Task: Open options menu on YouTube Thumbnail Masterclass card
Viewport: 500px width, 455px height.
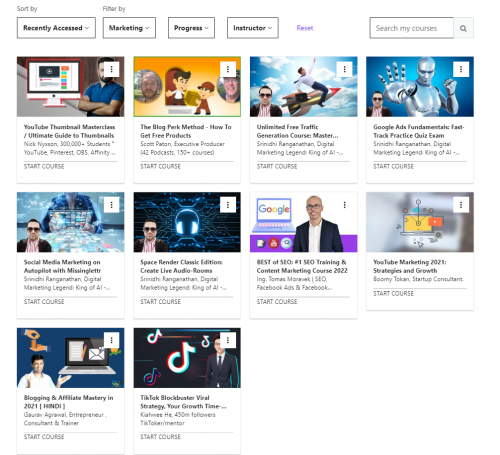Action: pos(111,69)
